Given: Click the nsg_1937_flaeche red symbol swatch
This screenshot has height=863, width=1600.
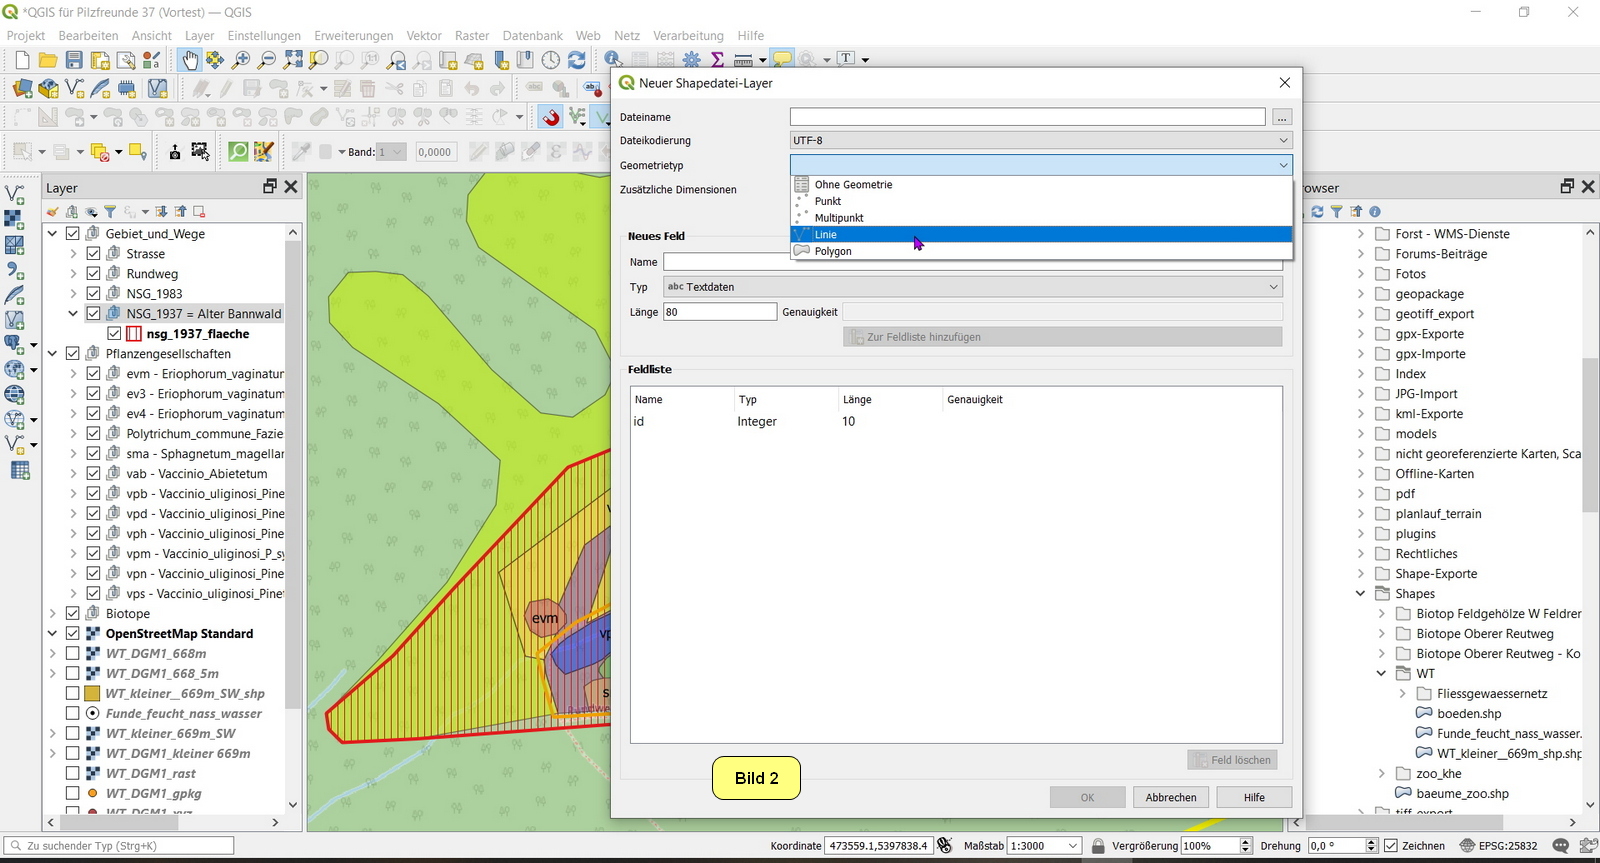Looking at the screenshot, I should tap(134, 334).
